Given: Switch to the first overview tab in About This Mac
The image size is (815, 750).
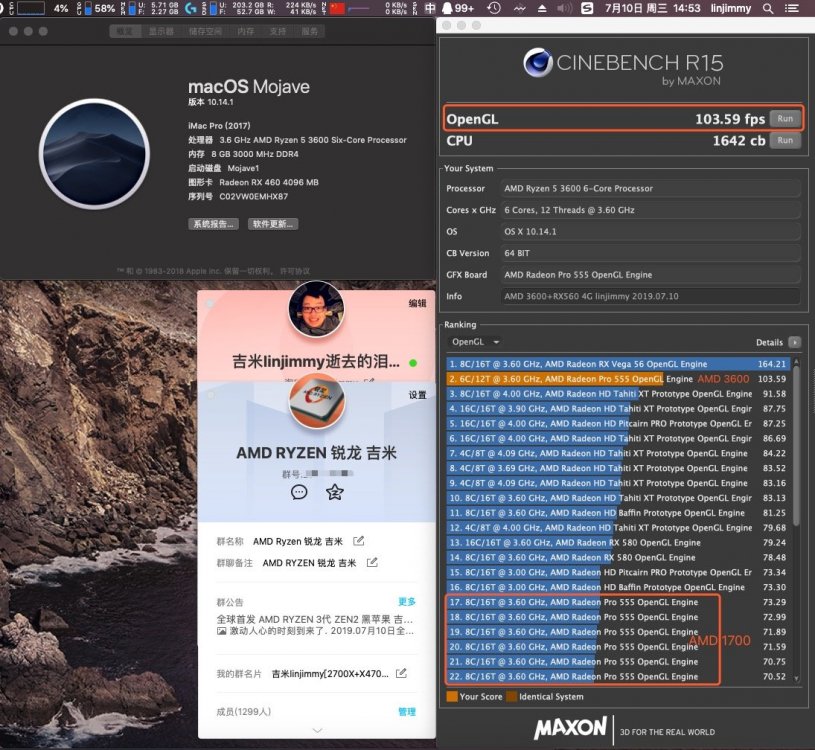Looking at the screenshot, I should coord(124,32).
